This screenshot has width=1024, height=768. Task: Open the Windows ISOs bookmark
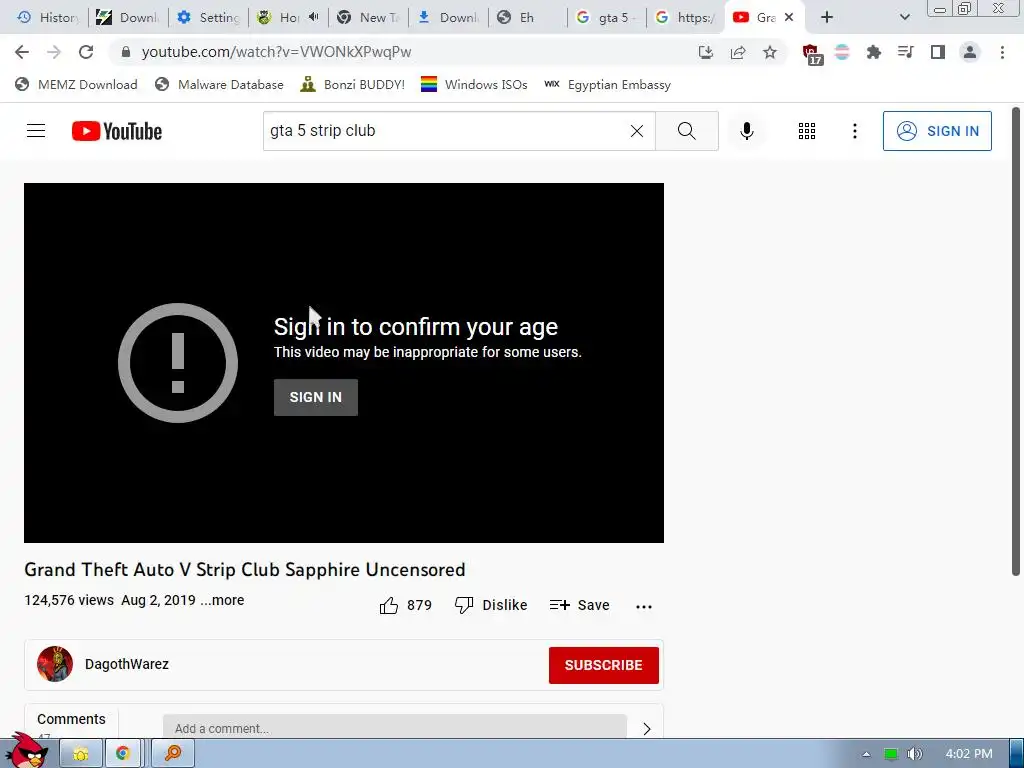pos(474,85)
